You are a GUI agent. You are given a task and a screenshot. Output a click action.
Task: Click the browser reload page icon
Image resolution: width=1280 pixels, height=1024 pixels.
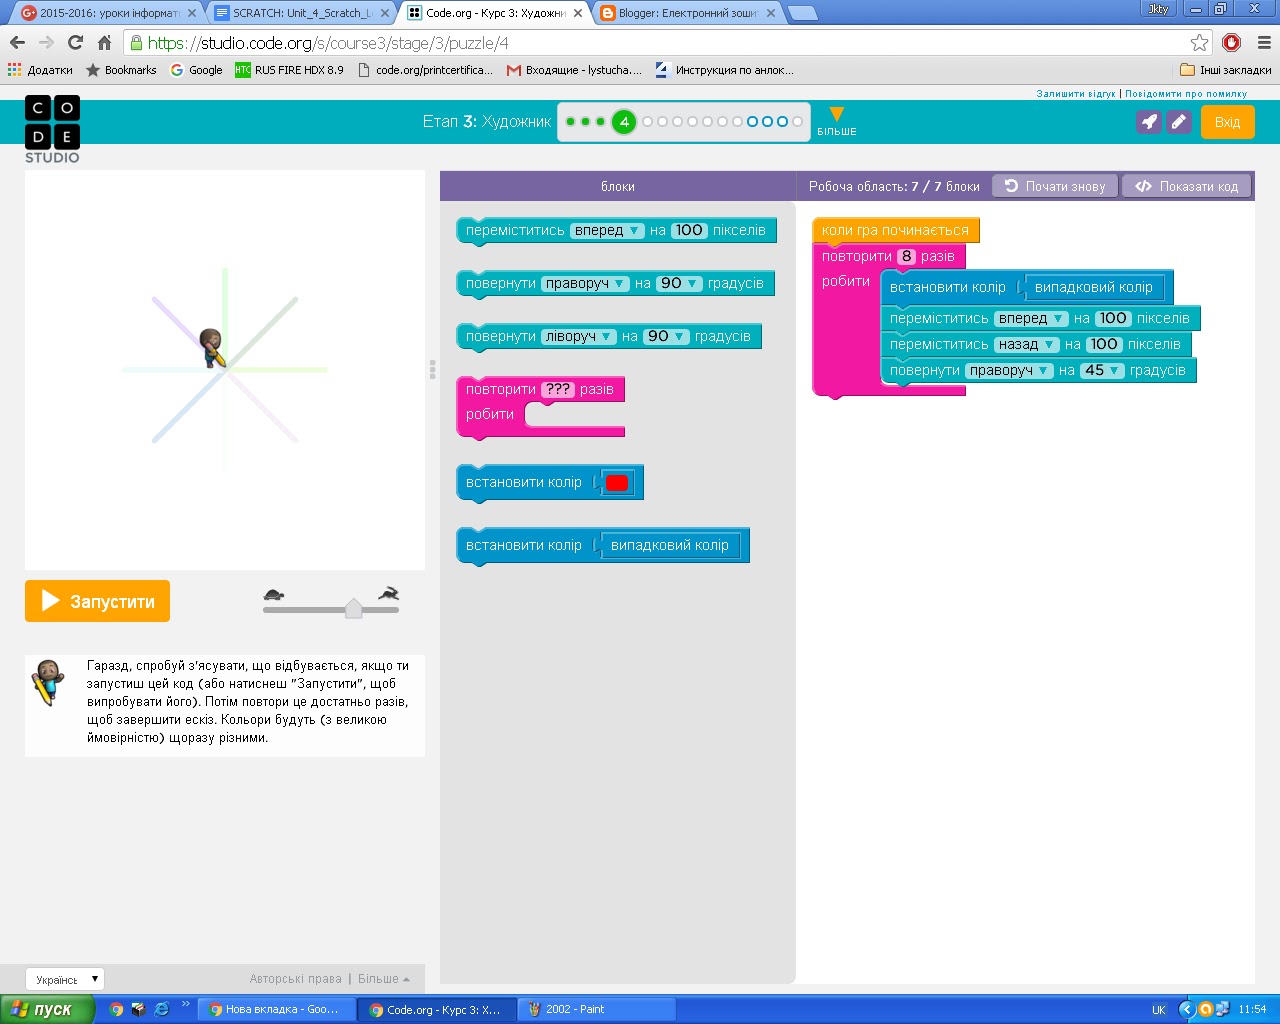[75, 42]
